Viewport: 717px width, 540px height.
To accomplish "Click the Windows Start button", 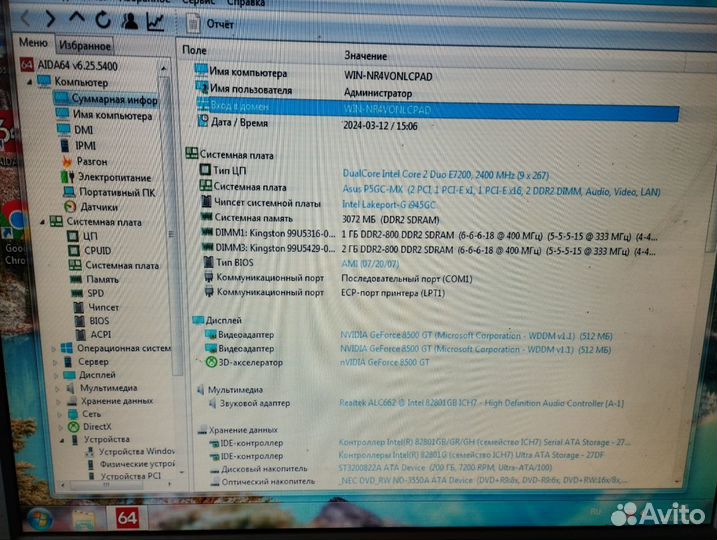I will [39, 520].
